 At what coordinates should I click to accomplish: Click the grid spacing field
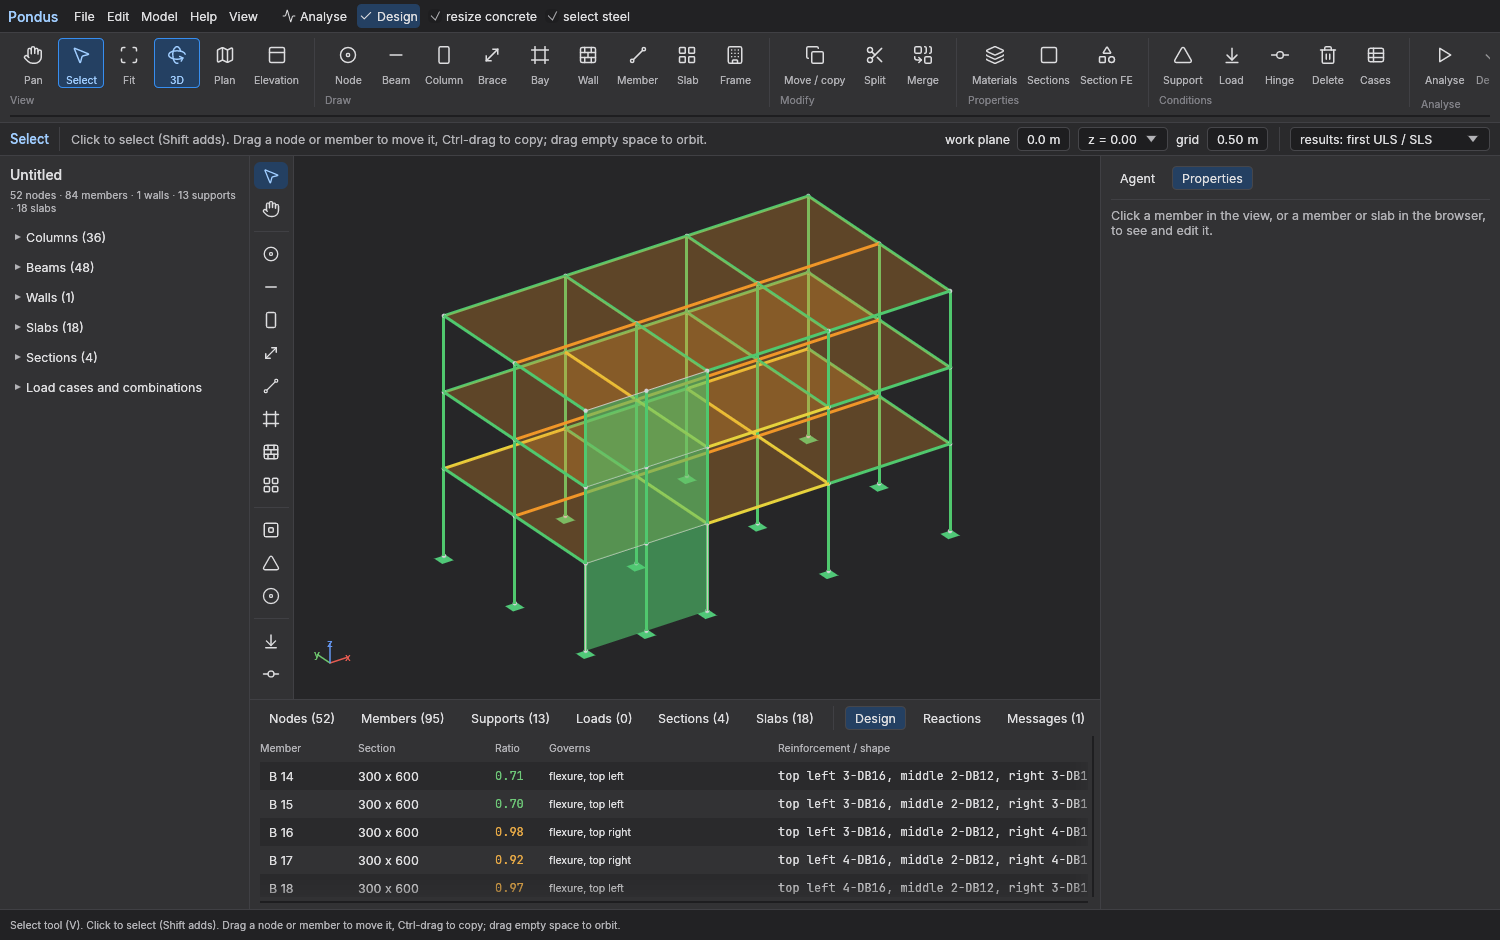1237,139
